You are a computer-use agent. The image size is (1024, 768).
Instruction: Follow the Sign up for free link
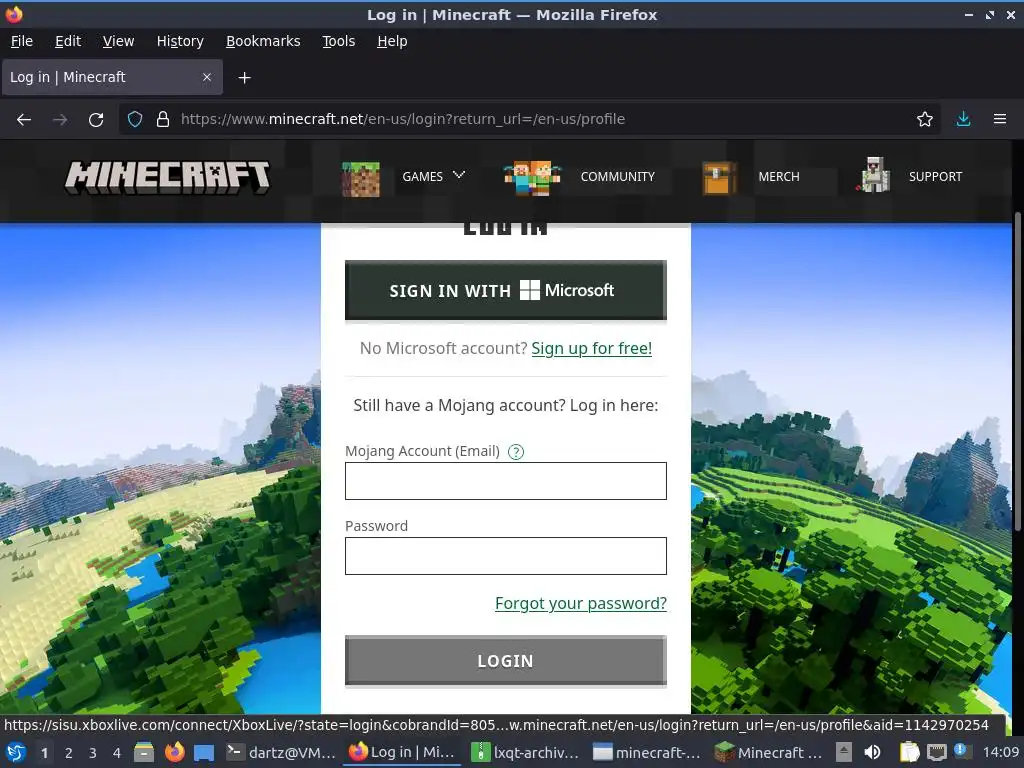tap(592, 348)
